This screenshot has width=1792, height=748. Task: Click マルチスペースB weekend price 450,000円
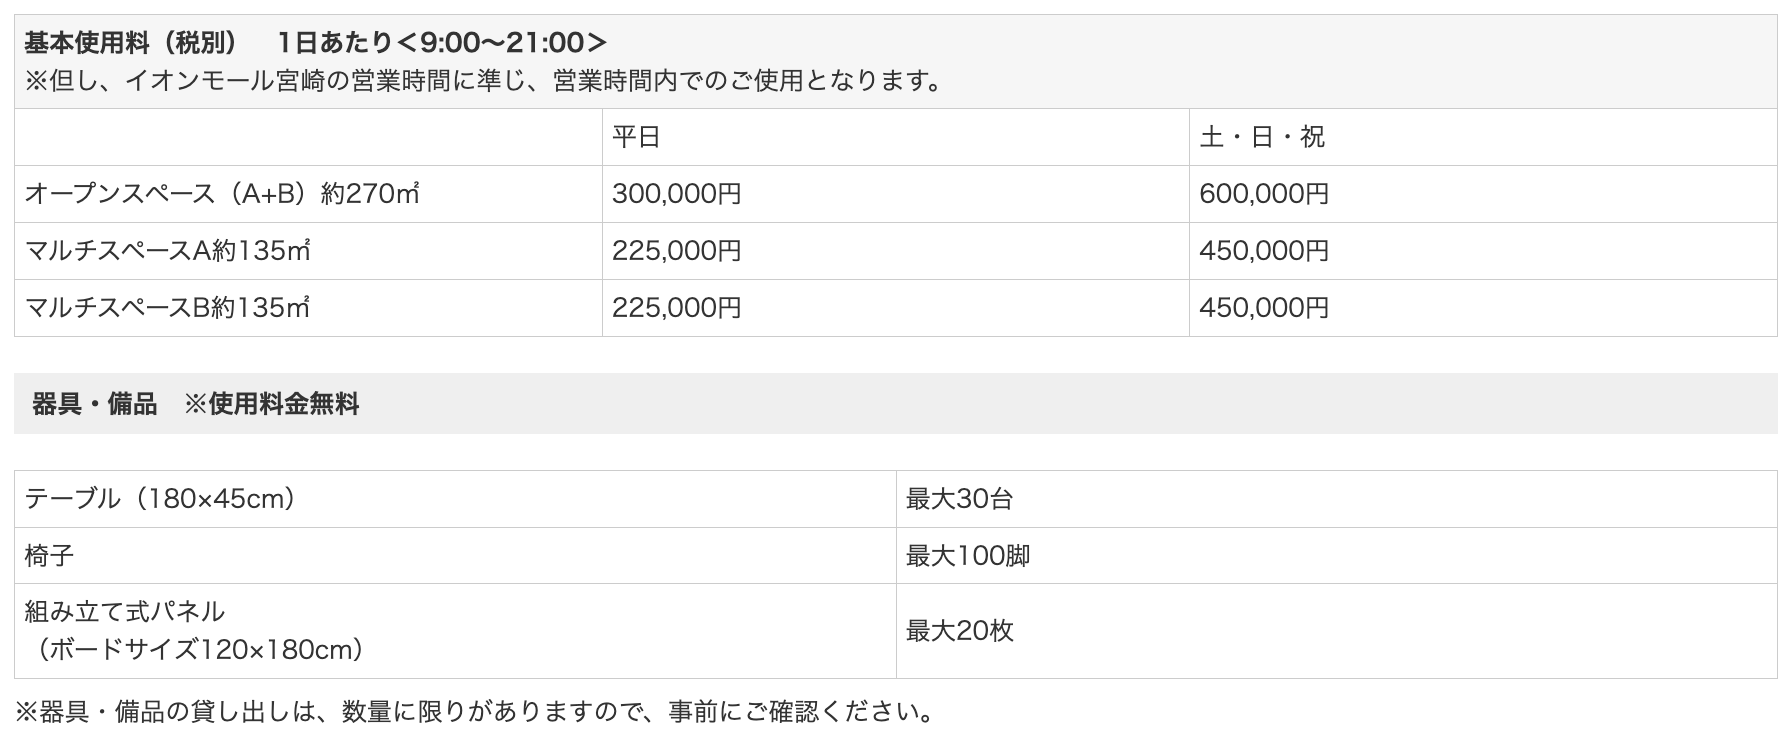(1264, 307)
